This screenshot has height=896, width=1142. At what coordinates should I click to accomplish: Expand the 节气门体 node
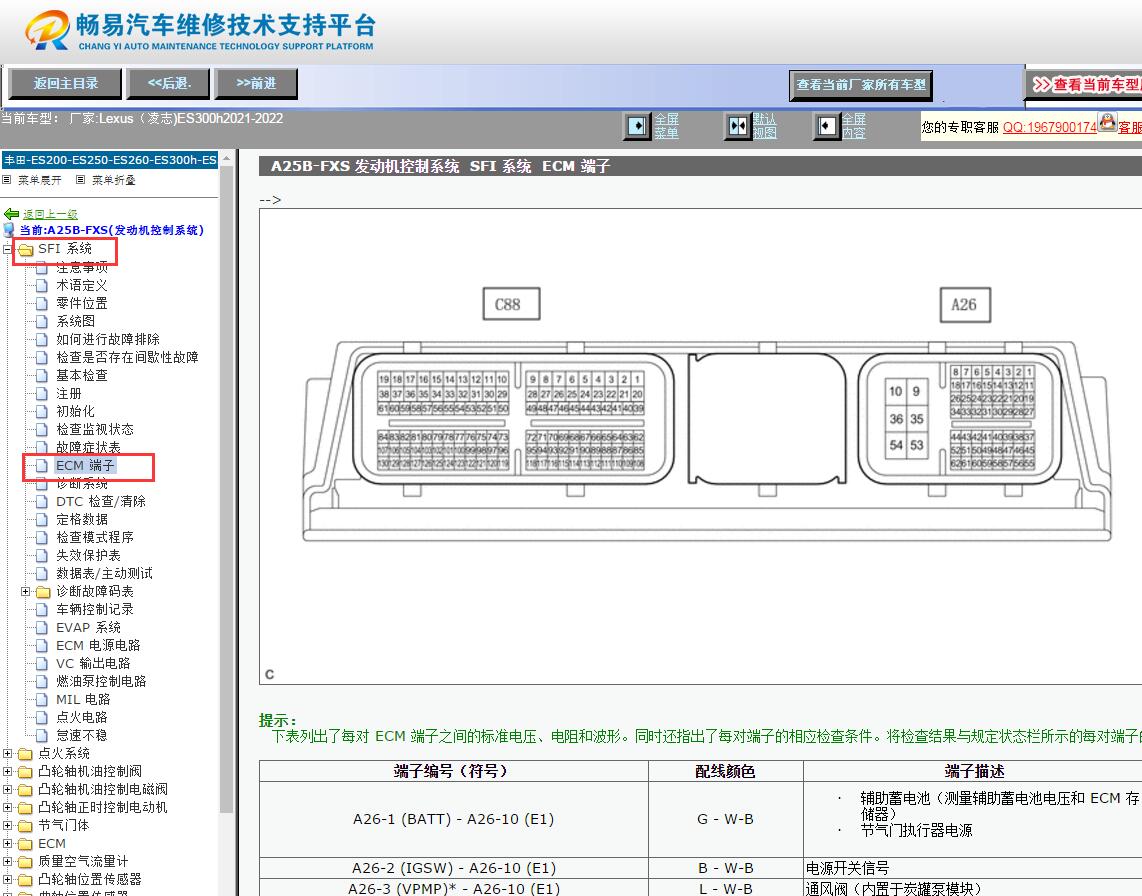[x=7, y=825]
